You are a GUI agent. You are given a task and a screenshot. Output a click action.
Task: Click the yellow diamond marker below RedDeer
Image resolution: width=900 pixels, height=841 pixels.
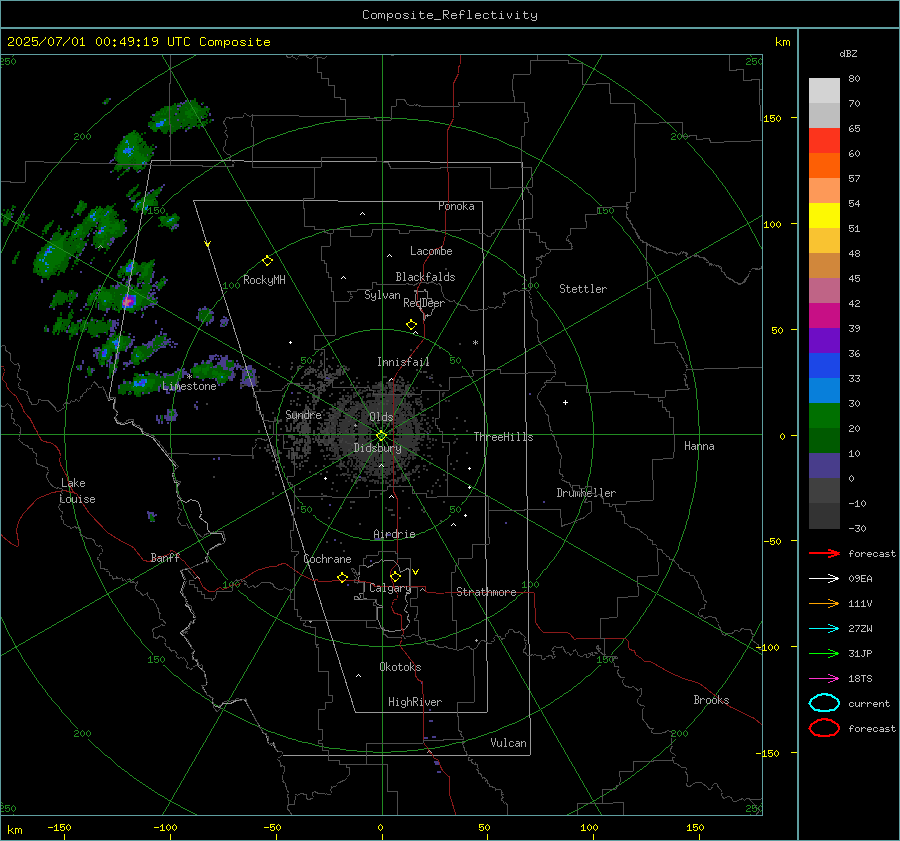pyautogui.click(x=411, y=325)
